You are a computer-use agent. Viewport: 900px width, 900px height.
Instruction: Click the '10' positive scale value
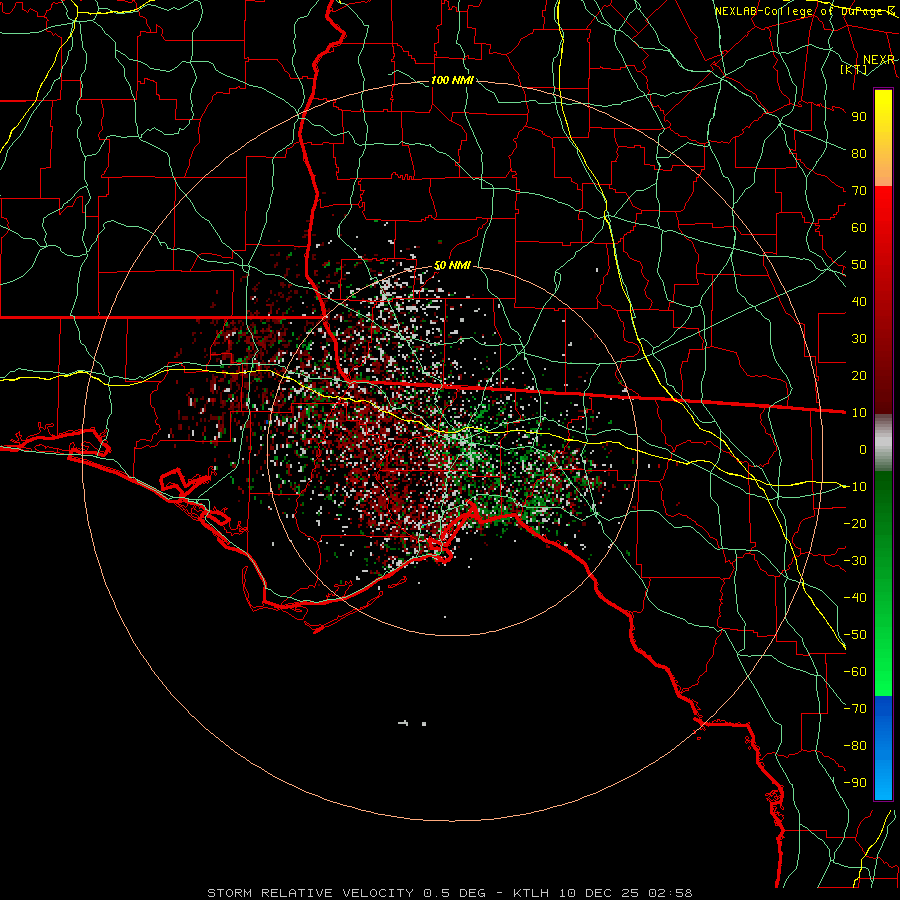pos(859,413)
